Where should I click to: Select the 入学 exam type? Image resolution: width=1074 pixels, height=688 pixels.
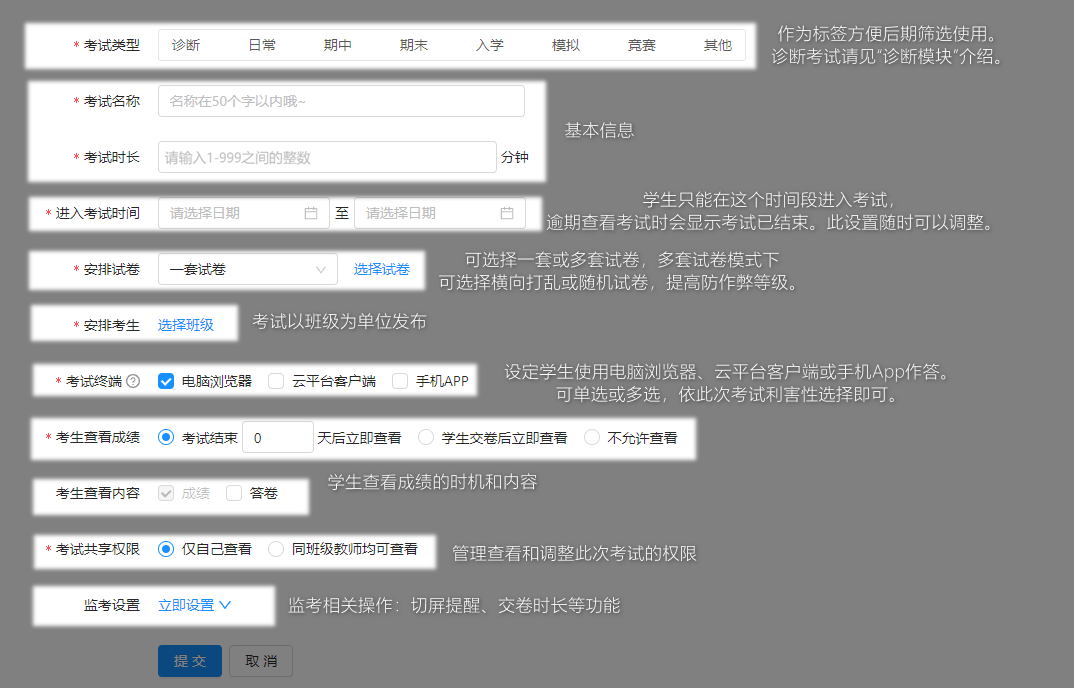(x=490, y=45)
